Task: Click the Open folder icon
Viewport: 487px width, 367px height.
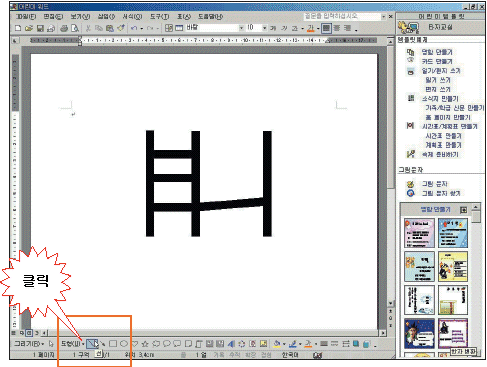Action: pyautogui.click(x=29, y=28)
